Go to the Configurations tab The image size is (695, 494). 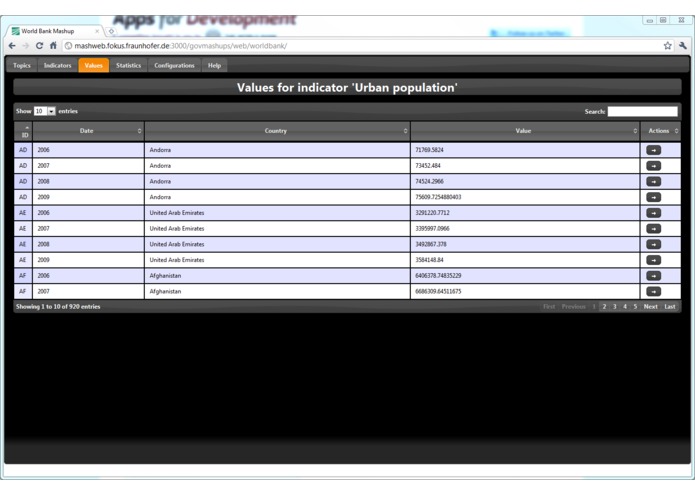[x=174, y=65]
